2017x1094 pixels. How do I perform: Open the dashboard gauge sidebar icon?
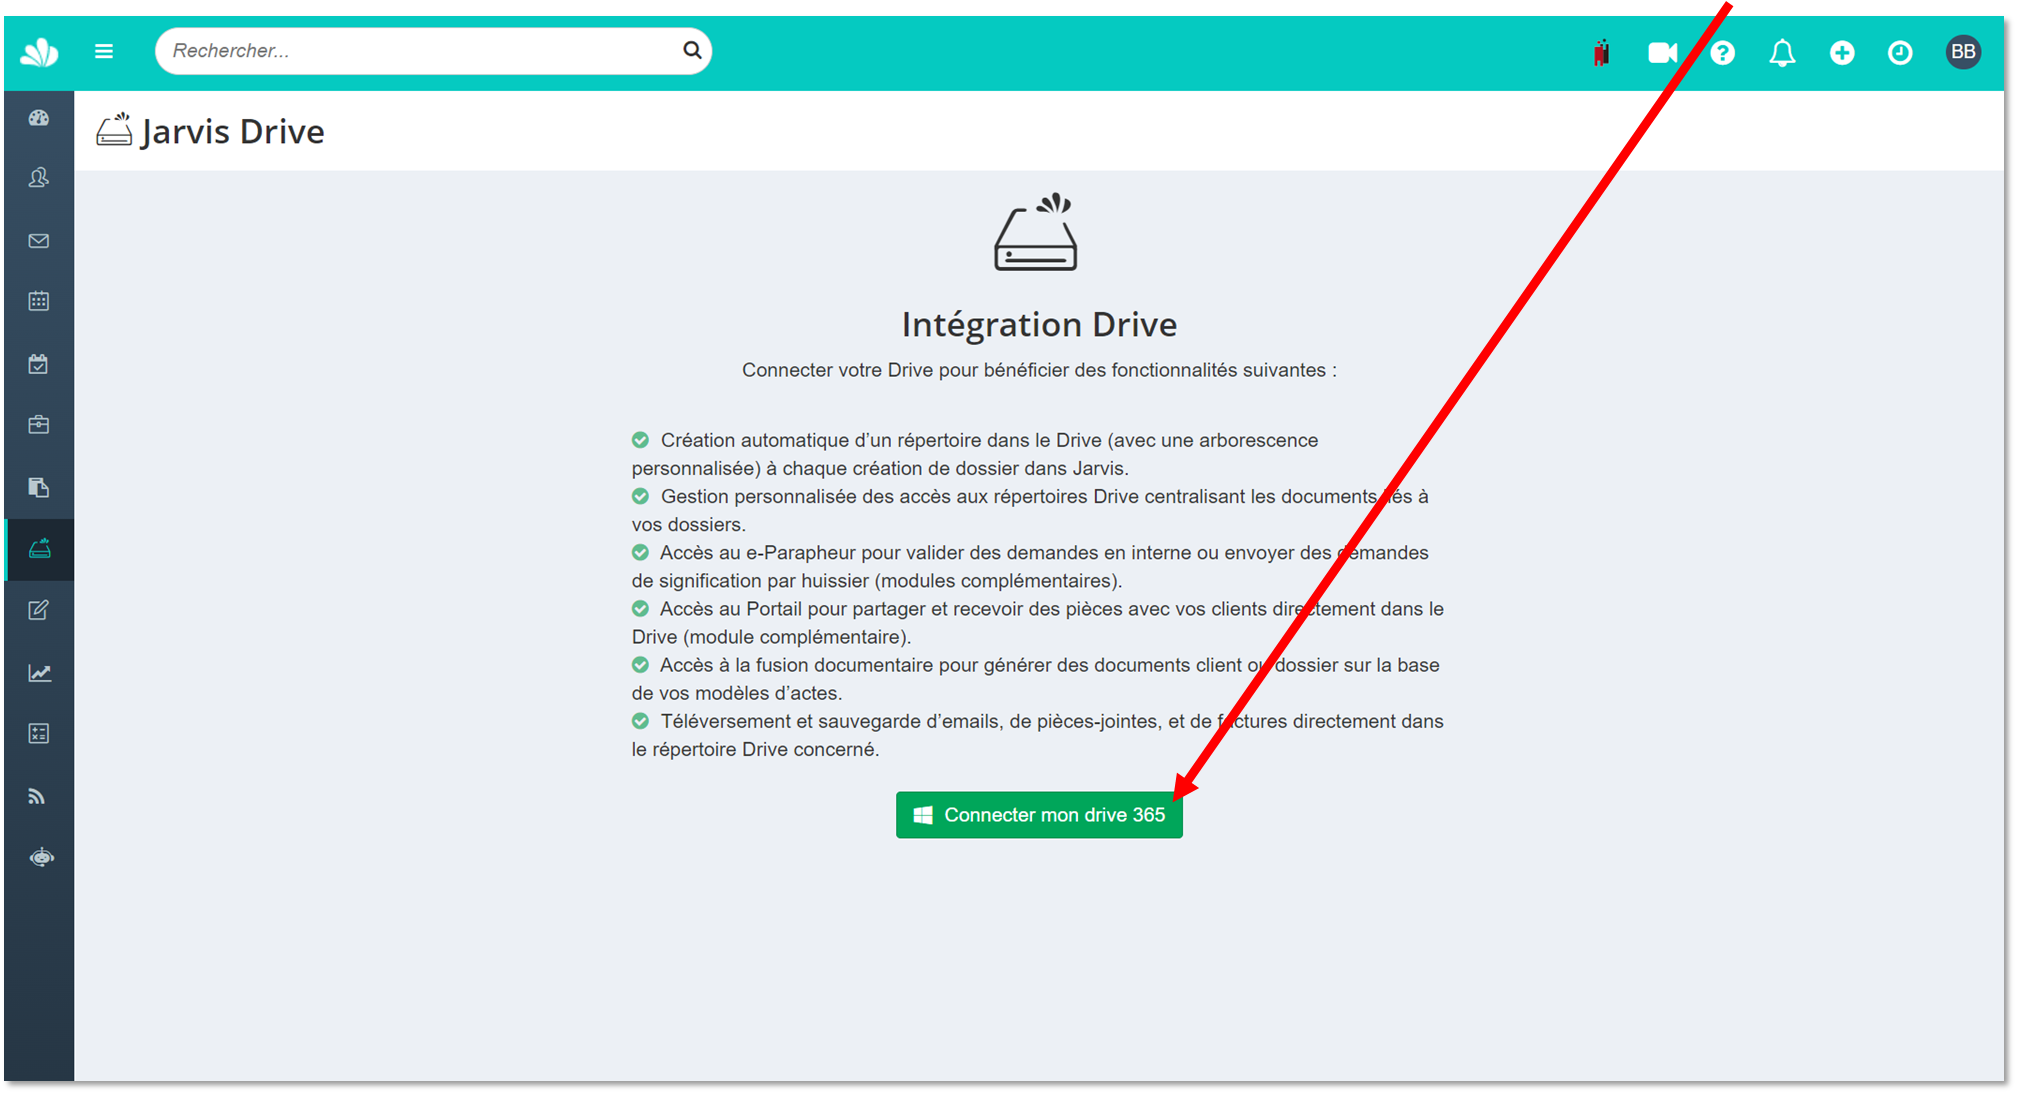39,118
